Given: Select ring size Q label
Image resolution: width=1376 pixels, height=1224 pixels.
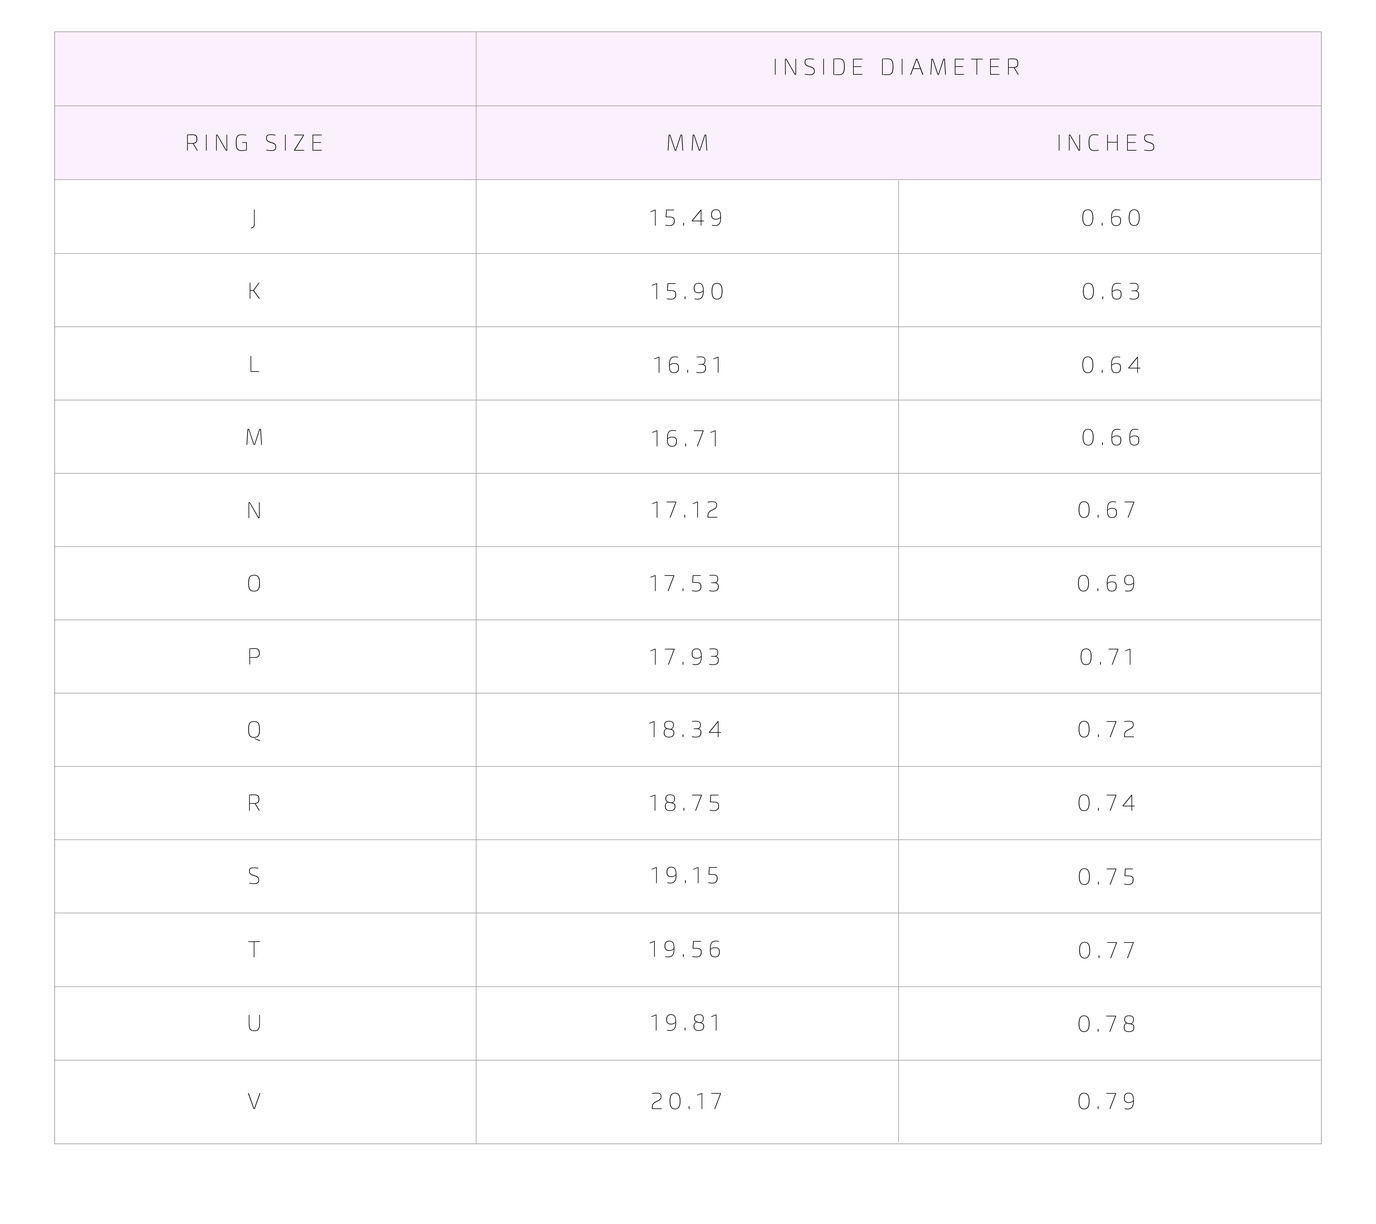Looking at the screenshot, I should [x=254, y=730].
